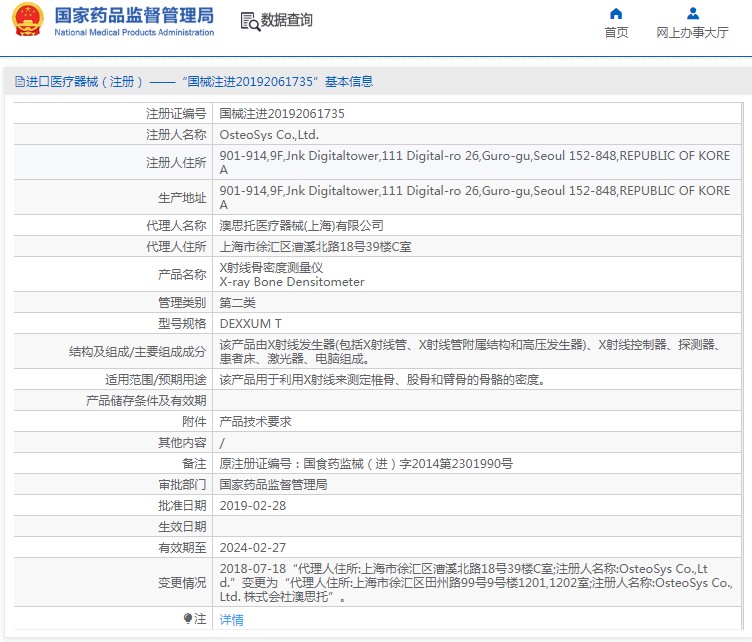Open the 数据查询 search icon
Viewport: 752px width, 642px height.
(x=250, y=22)
